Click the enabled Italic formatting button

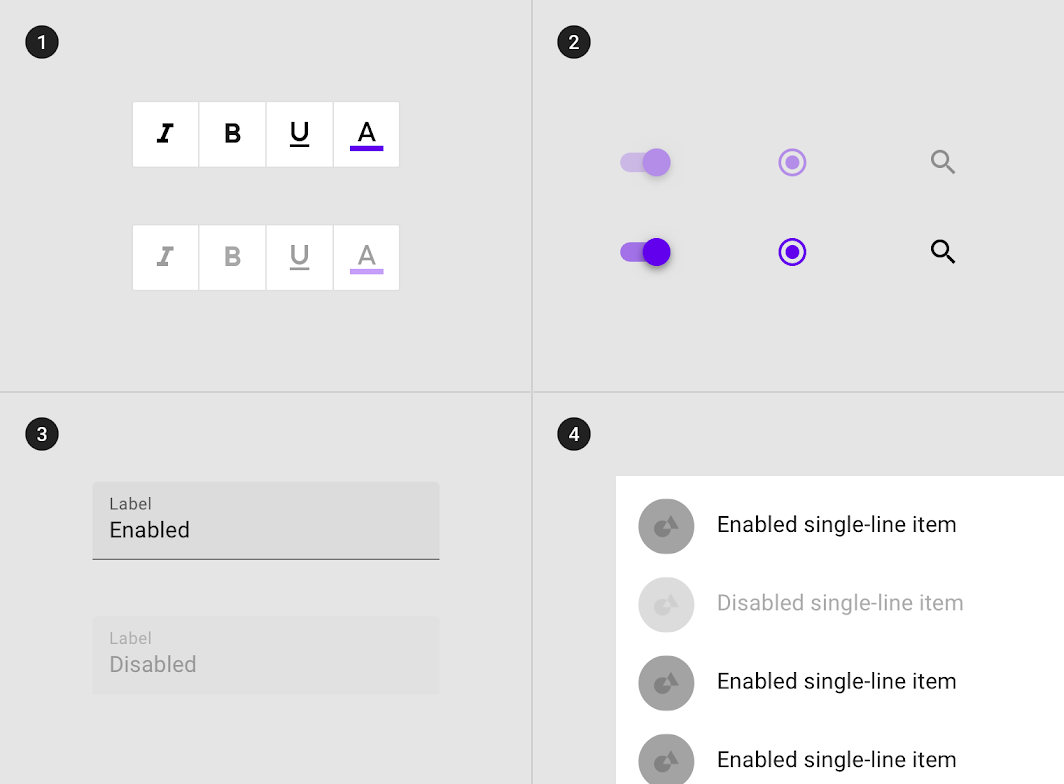pos(166,134)
